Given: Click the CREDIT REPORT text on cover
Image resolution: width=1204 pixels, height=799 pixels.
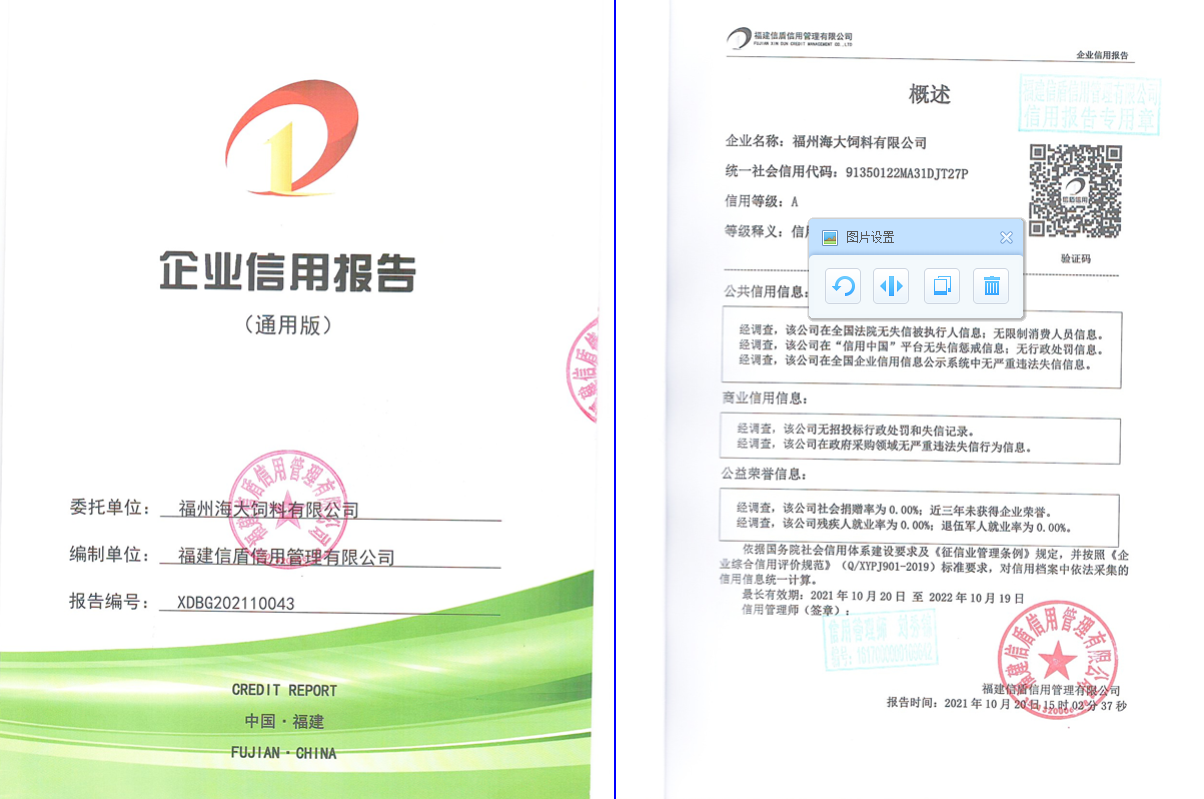Looking at the screenshot, I should [x=284, y=690].
